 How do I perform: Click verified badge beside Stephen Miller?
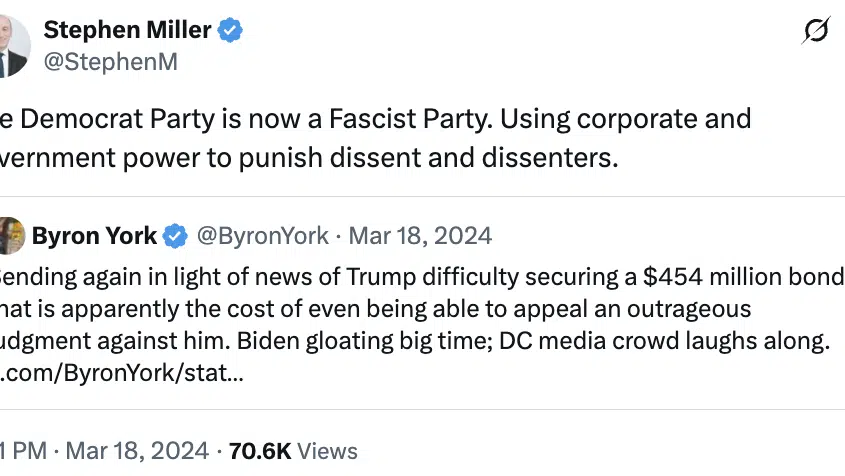coord(231,31)
